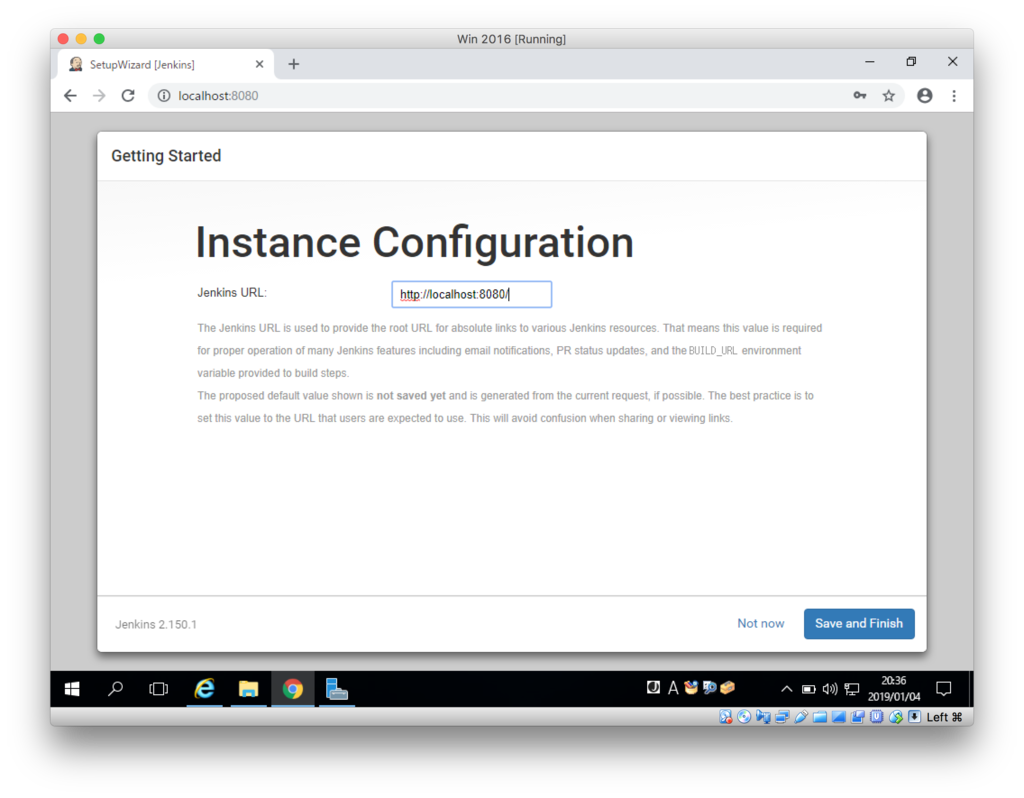Open Server Manager from the taskbar
The width and height of the screenshot is (1024, 798).
[336, 689]
